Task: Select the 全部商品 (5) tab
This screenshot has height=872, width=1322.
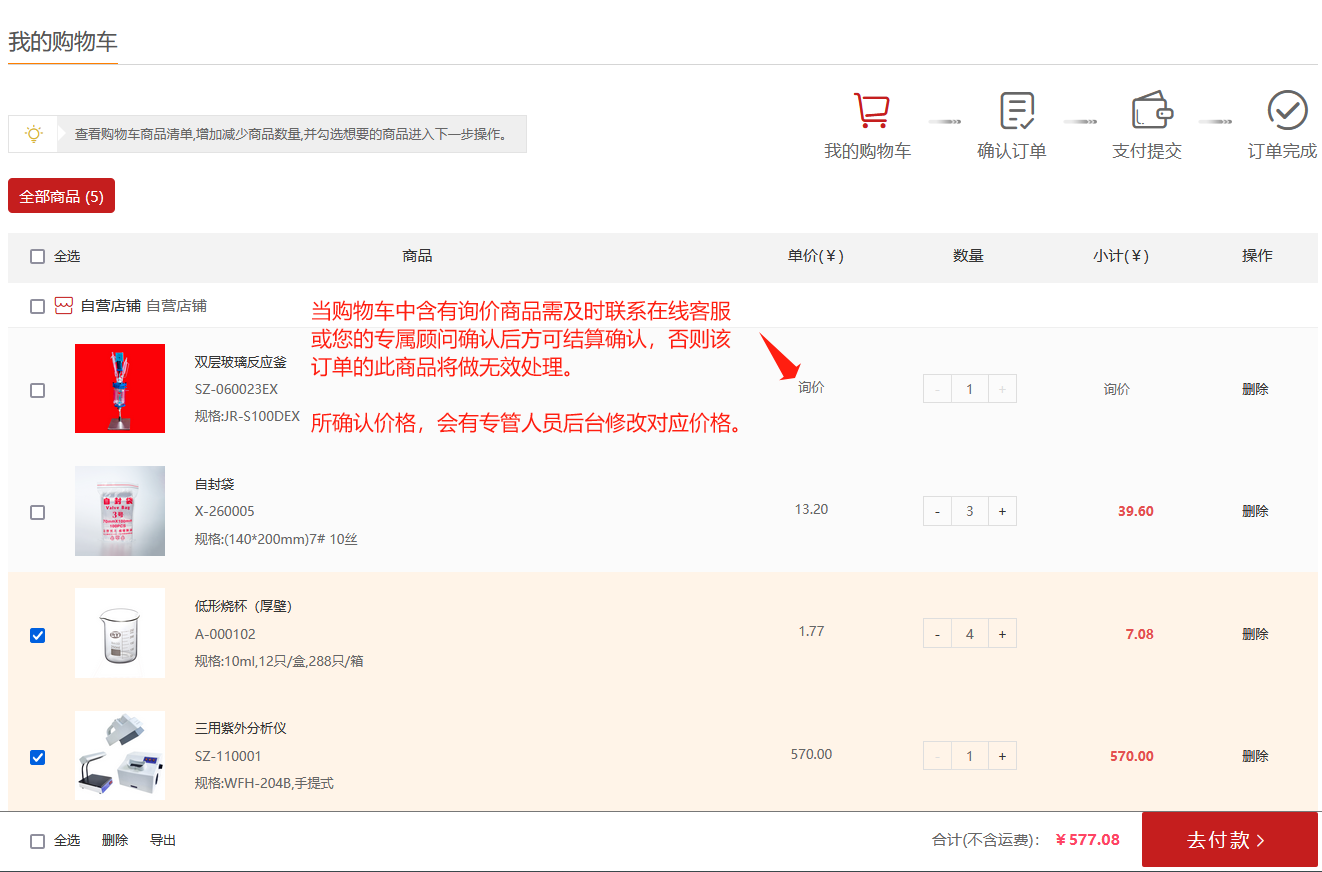Action: [61, 196]
